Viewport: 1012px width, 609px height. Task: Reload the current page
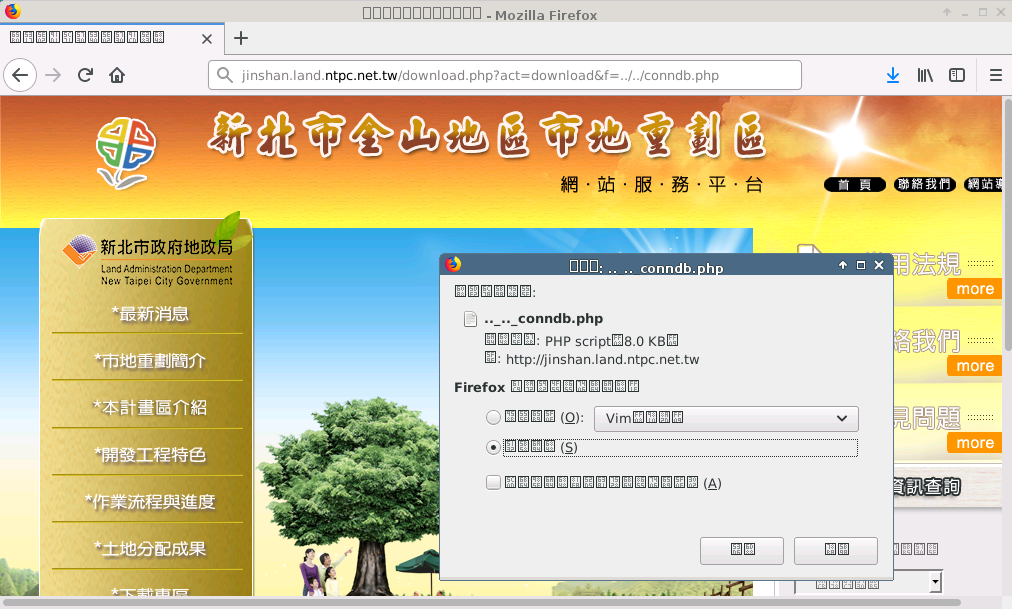[85, 75]
